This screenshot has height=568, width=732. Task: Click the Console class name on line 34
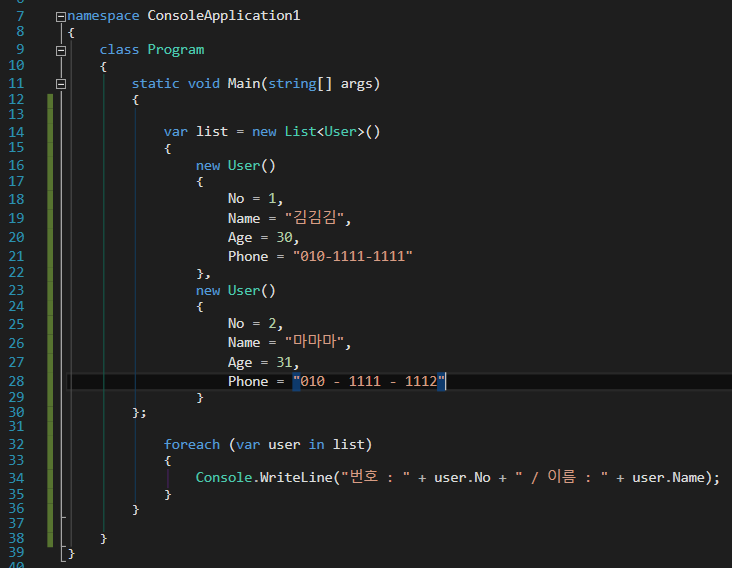(x=224, y=477)
